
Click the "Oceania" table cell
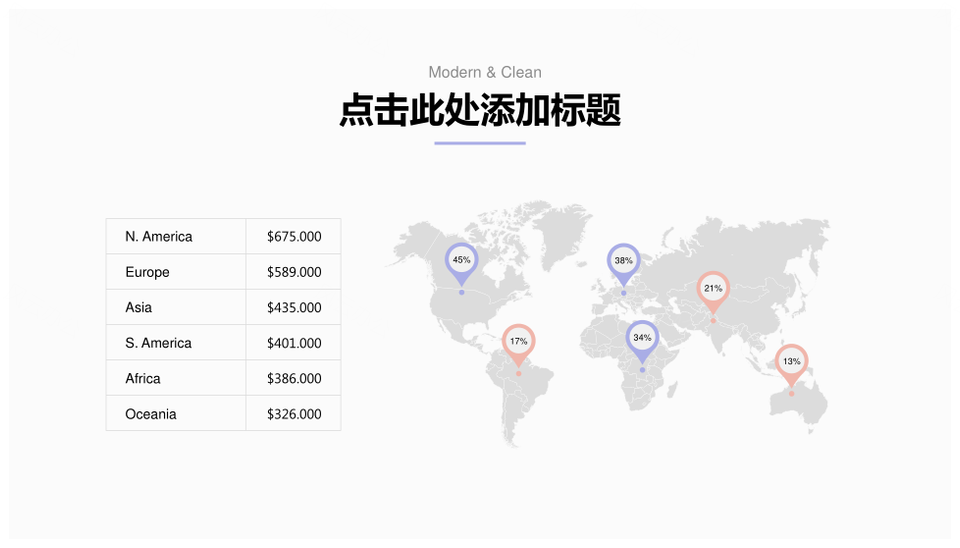coord(176,414)
